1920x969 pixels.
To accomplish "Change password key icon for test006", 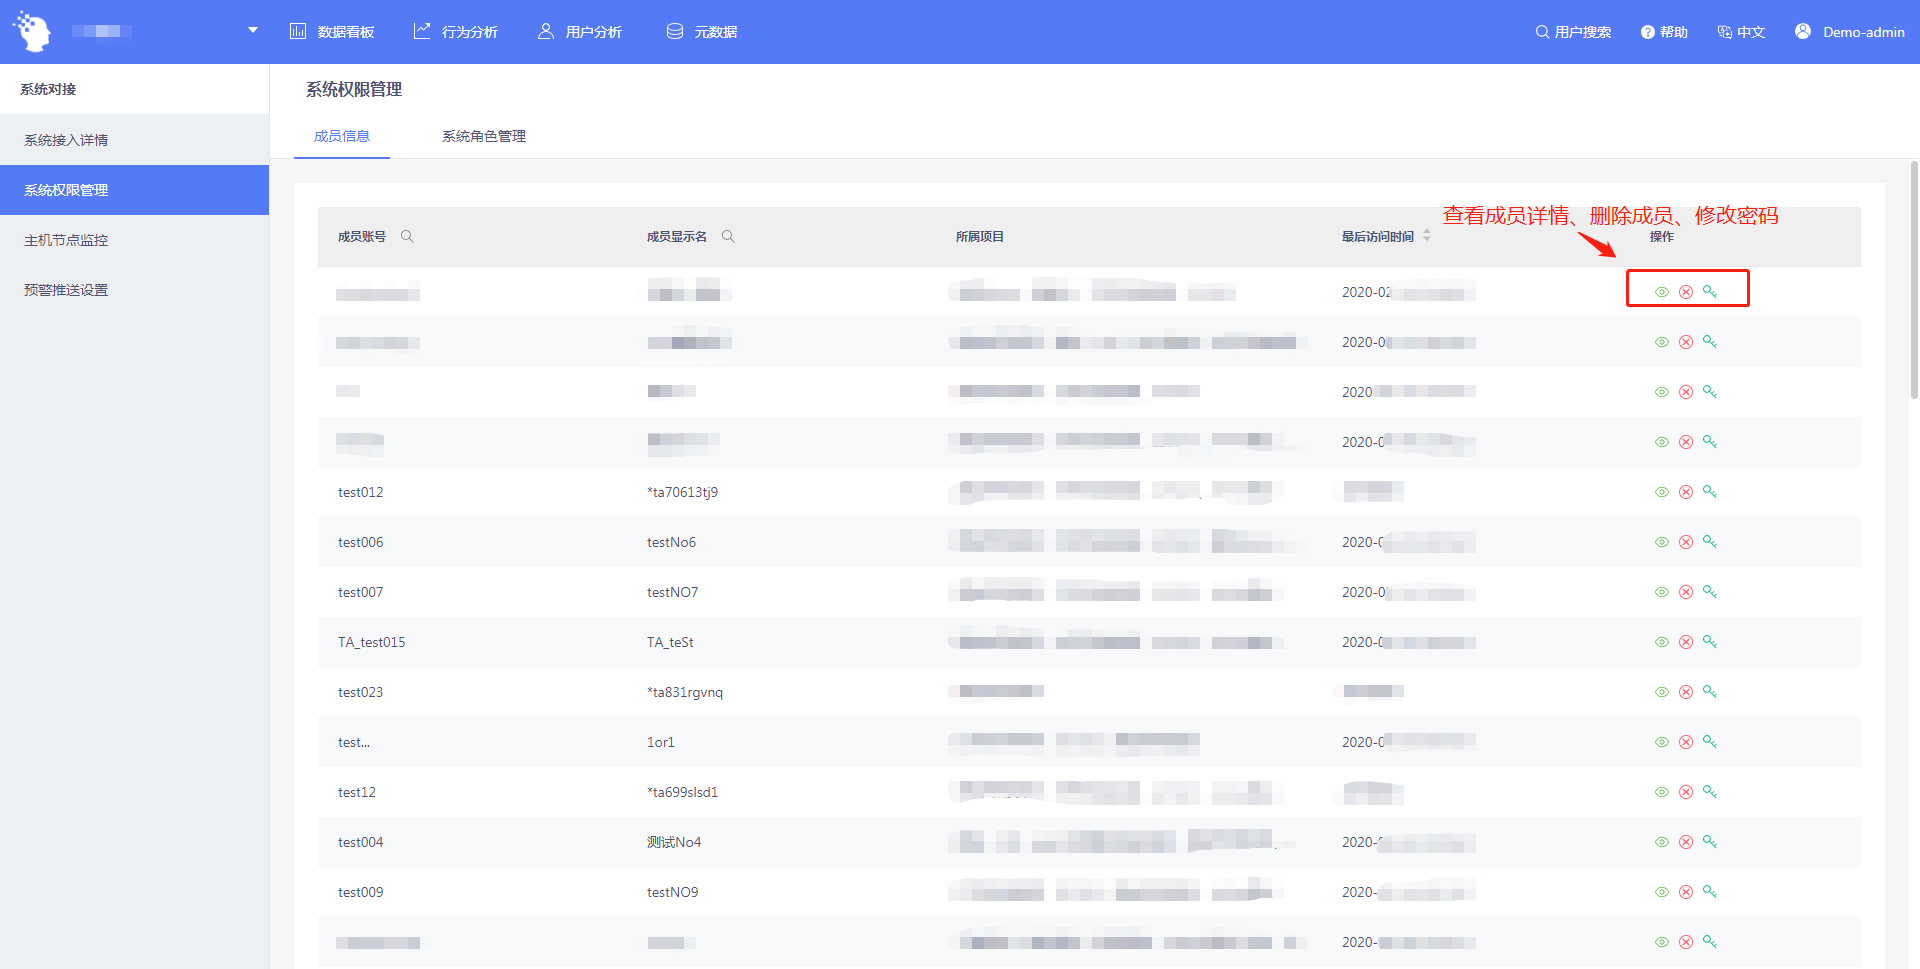I will tap(1710, 542).
